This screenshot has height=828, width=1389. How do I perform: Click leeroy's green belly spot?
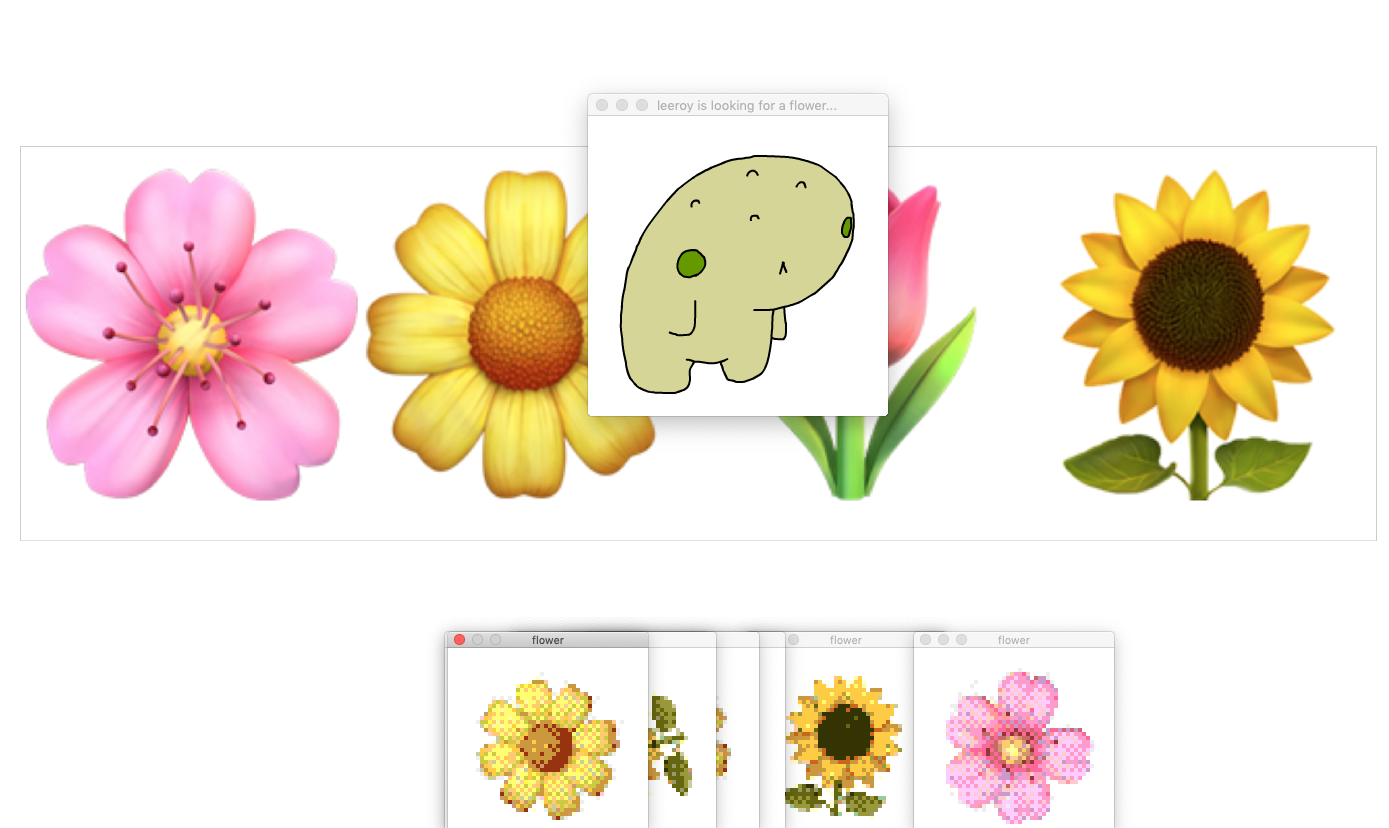tap(691, 262)
